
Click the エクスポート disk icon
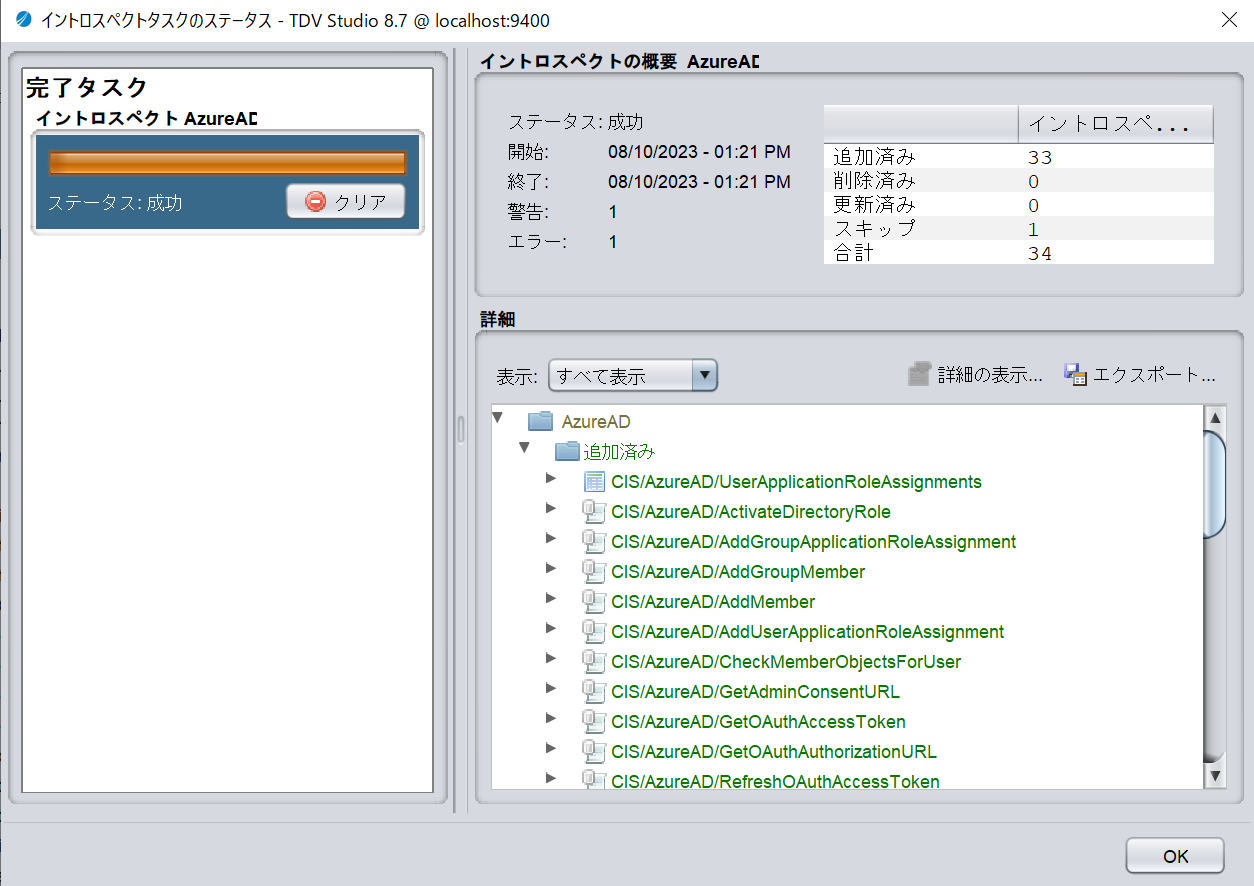click(1076, 375)
